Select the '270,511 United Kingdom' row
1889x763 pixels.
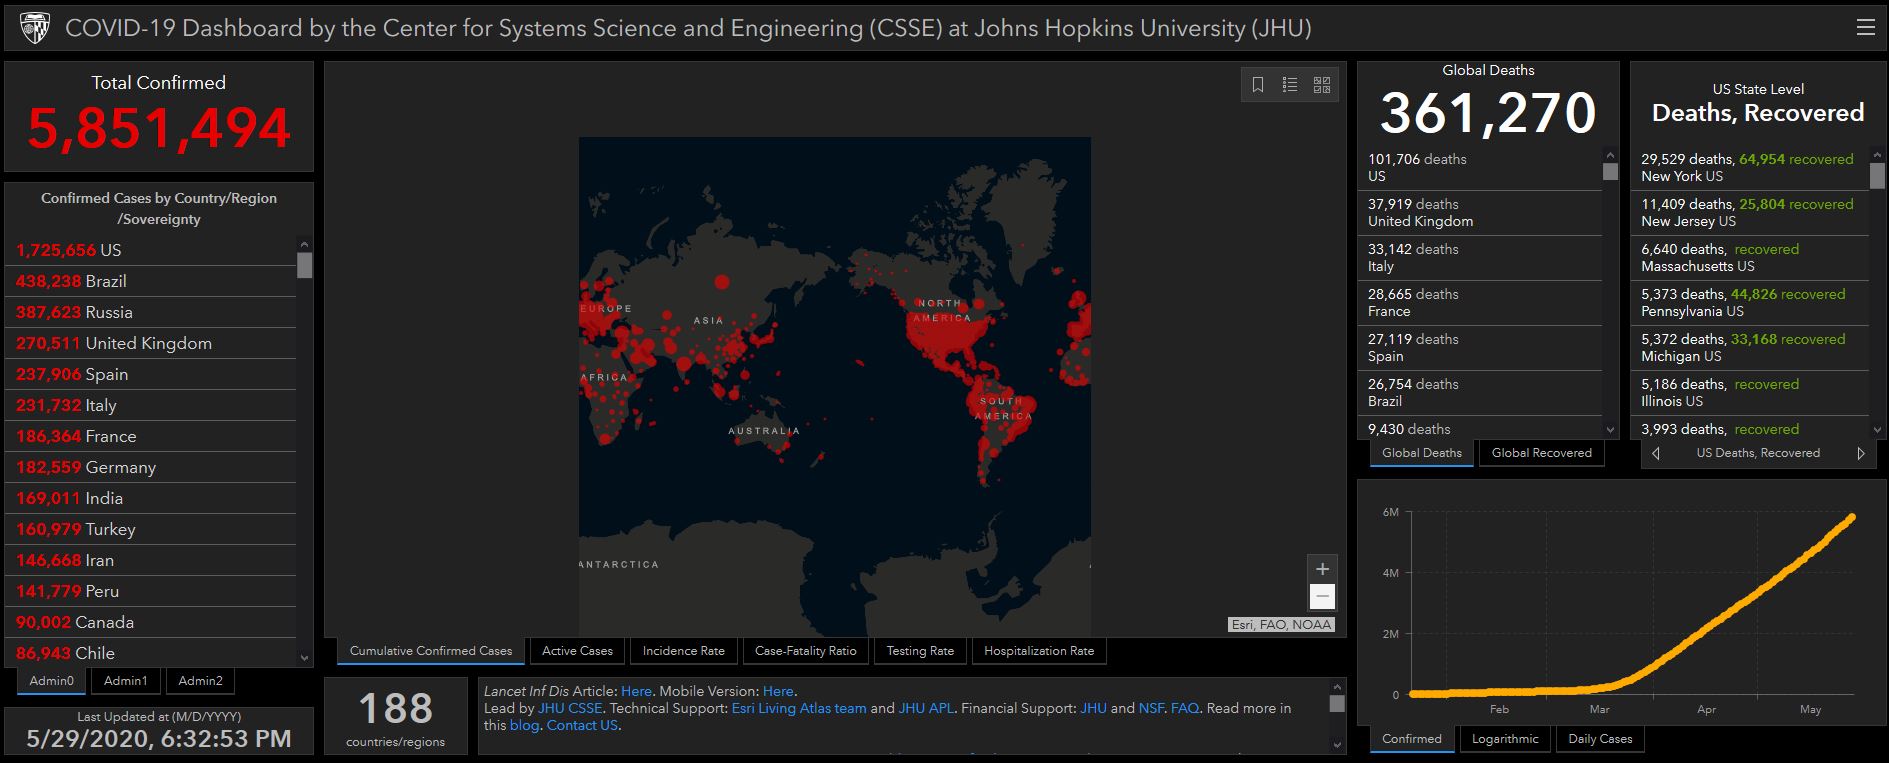pyautogui.click(x=151, y=343)
